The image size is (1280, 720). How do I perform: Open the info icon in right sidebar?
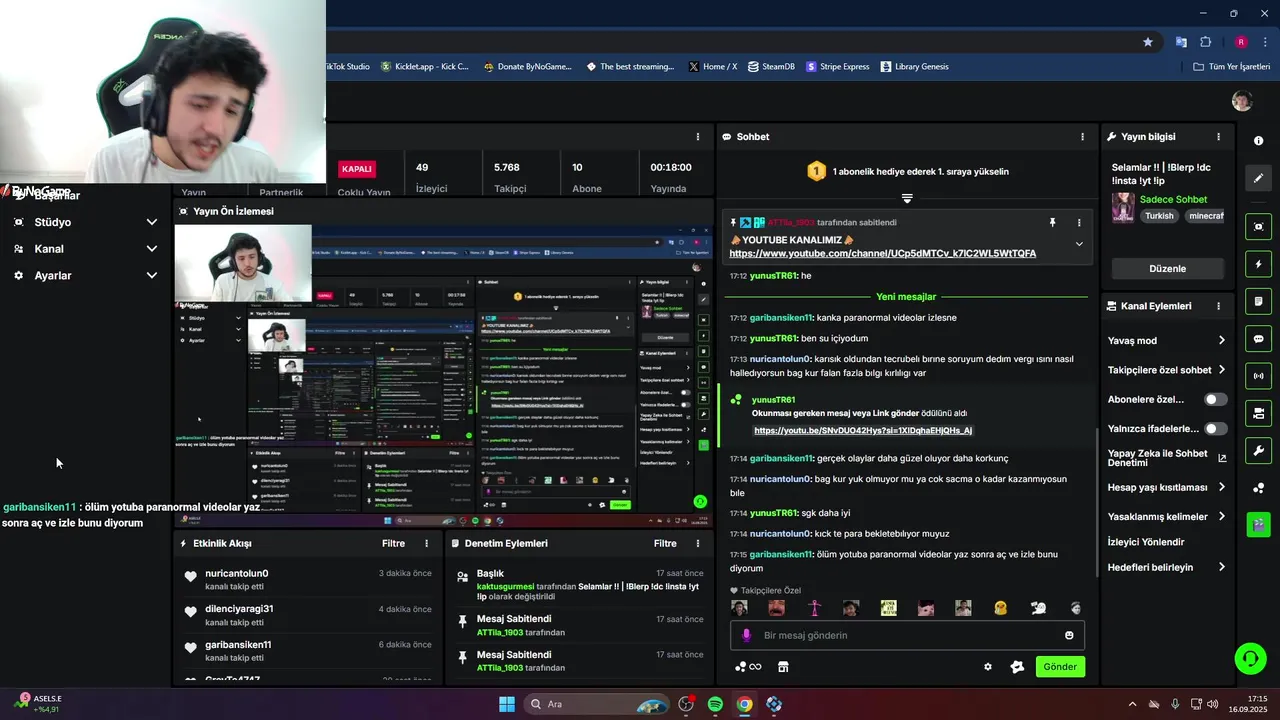tap(1259, 141)
